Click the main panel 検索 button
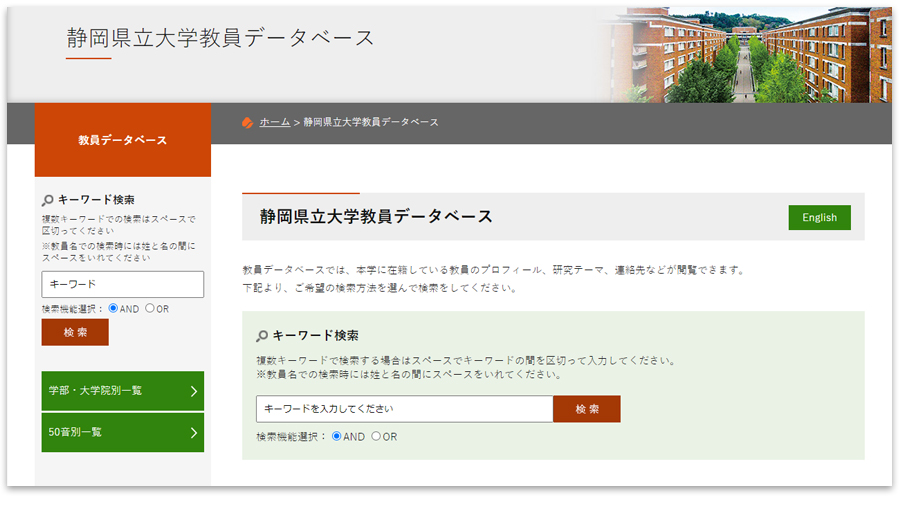 point(587,409)
